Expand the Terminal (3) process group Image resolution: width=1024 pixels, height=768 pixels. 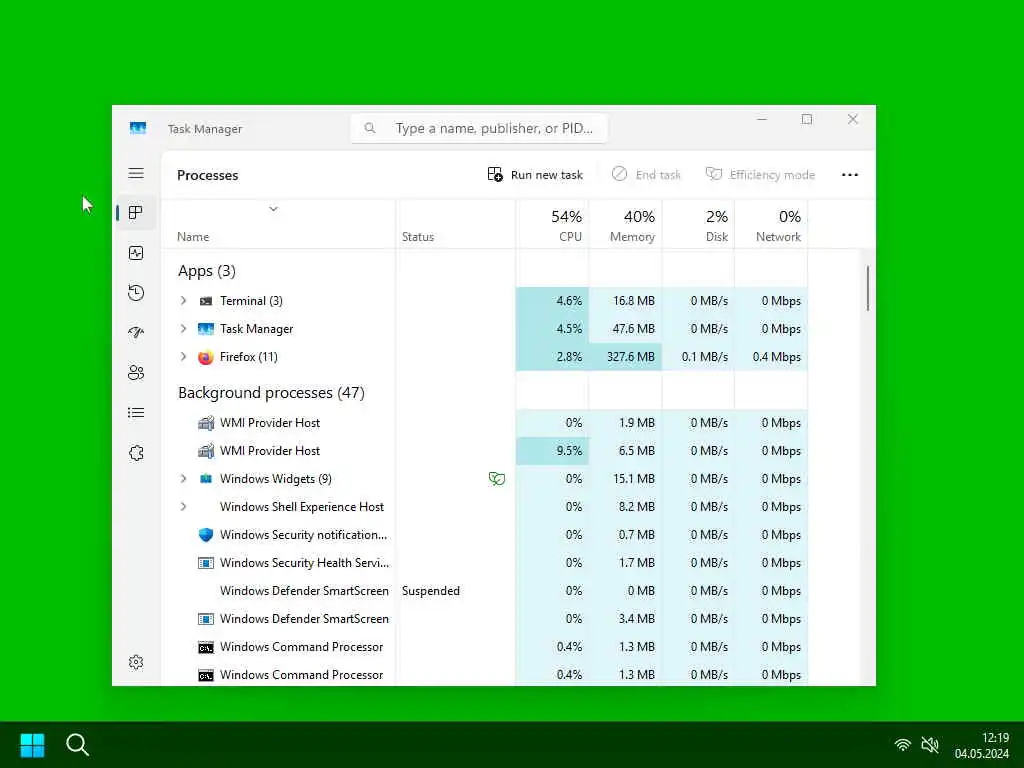coord(184,301)
